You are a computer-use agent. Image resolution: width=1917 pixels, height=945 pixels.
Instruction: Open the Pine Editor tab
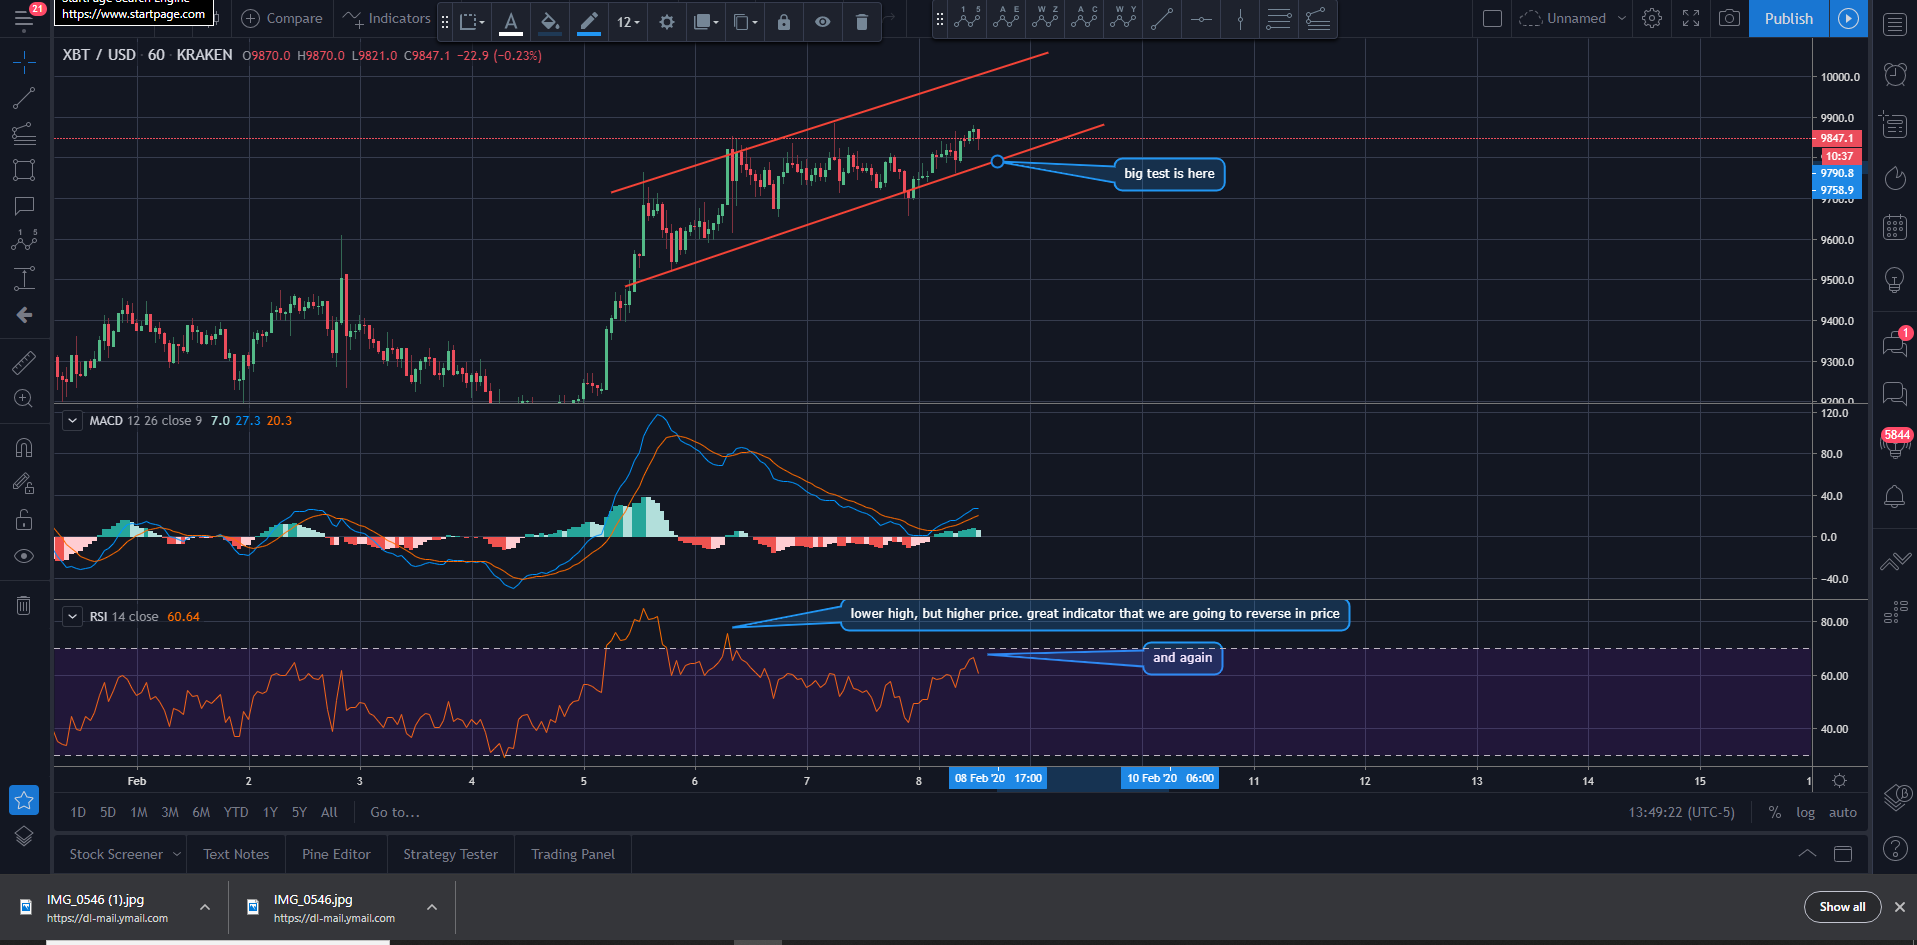pyautogui.click(x=336, y=854)
